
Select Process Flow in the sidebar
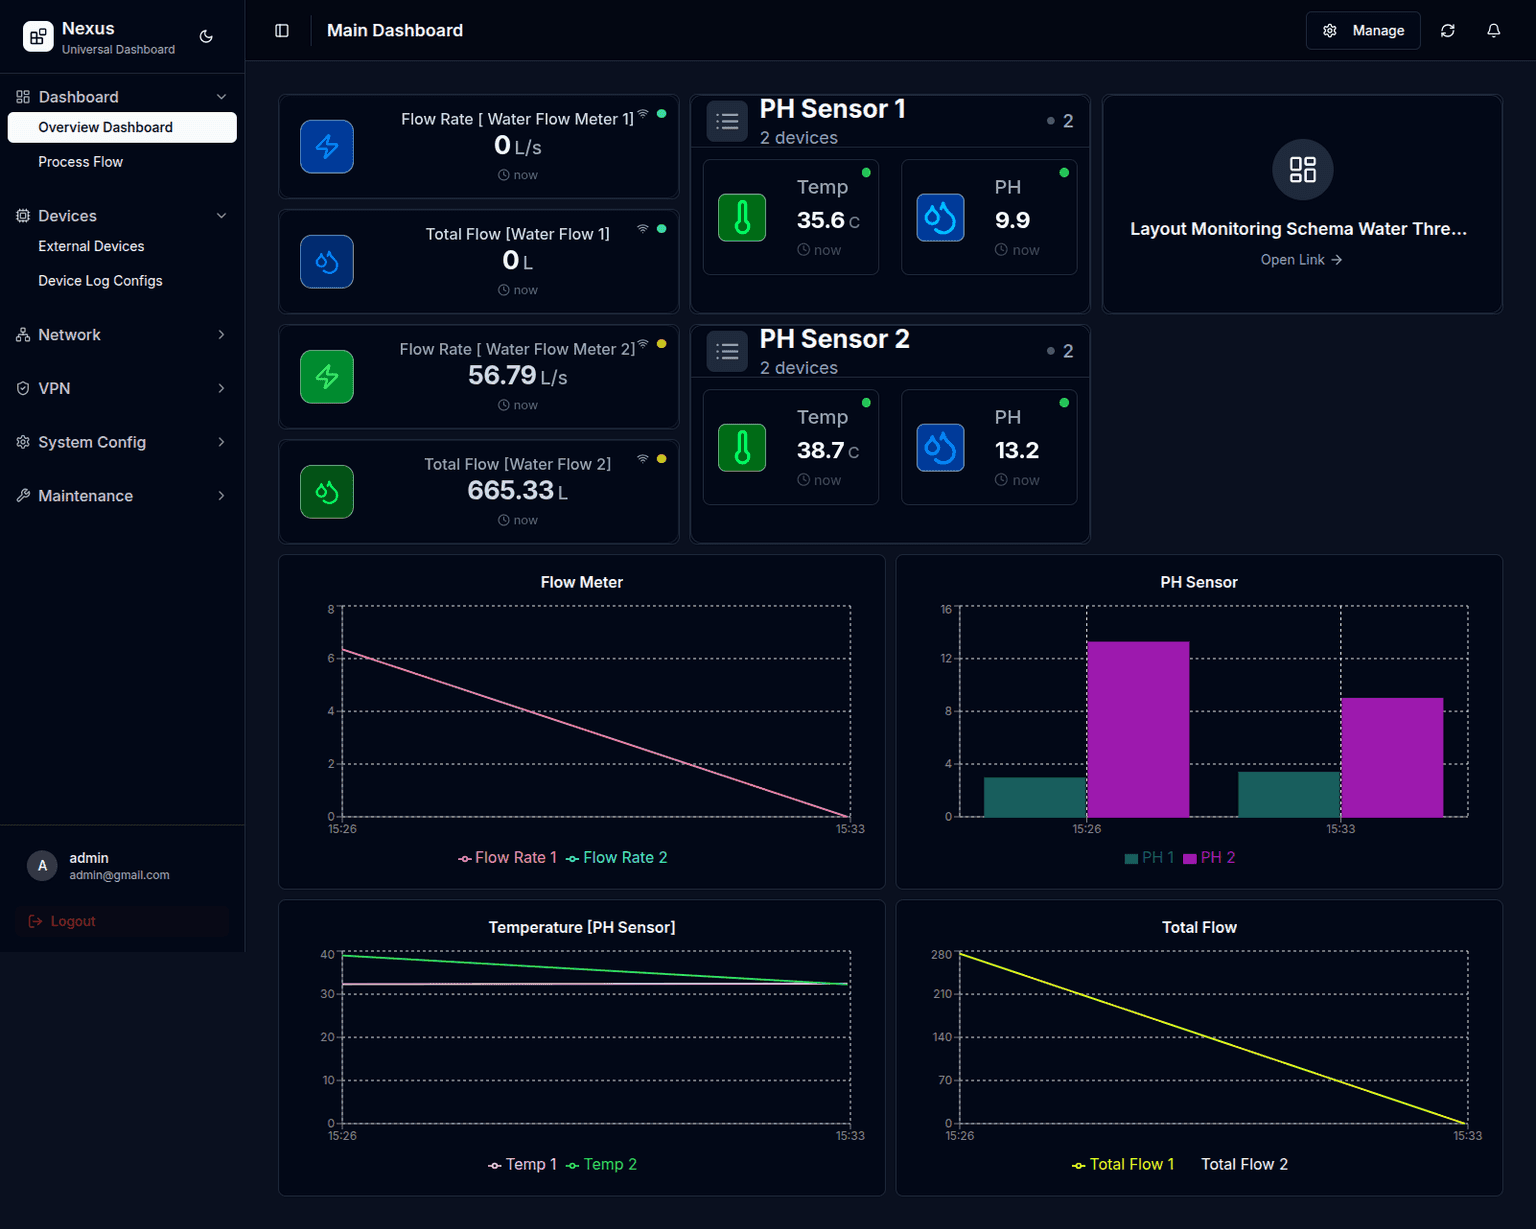coord(80,161)
